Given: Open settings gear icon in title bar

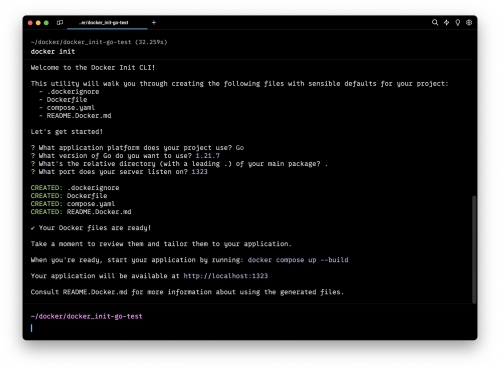Looking at the screenshot, I should [469, 22].
